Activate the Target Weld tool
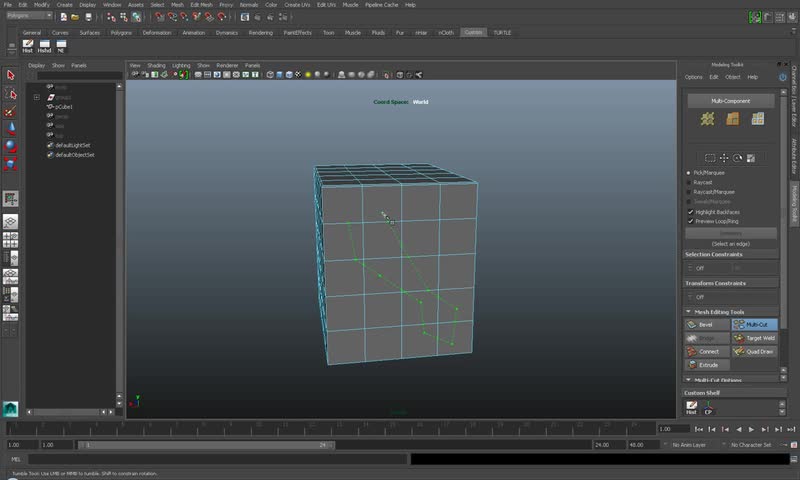Image resolution: width=800 pixels, height=480 pixels. click(755, 338)
